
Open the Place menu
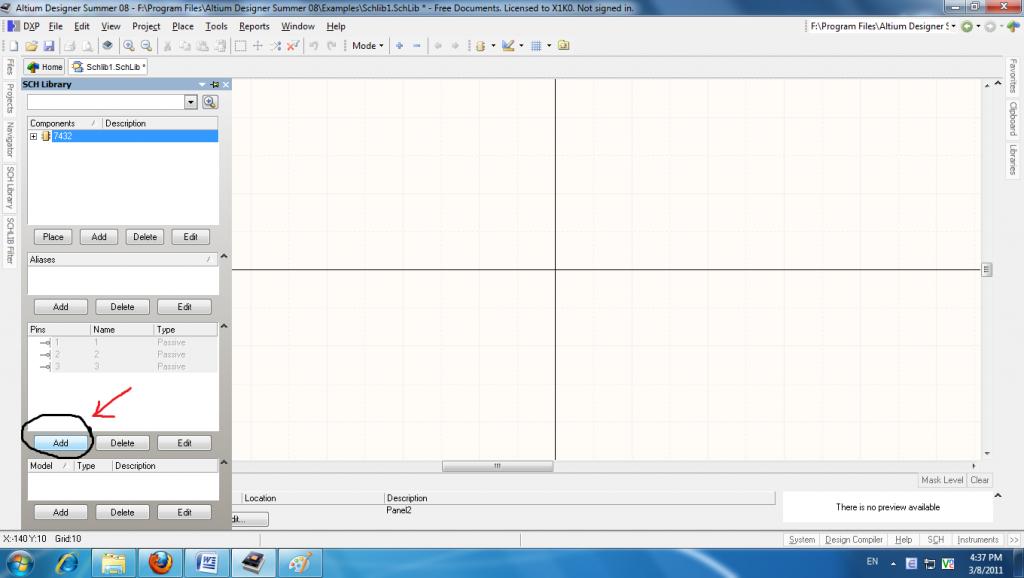[183, 26]
